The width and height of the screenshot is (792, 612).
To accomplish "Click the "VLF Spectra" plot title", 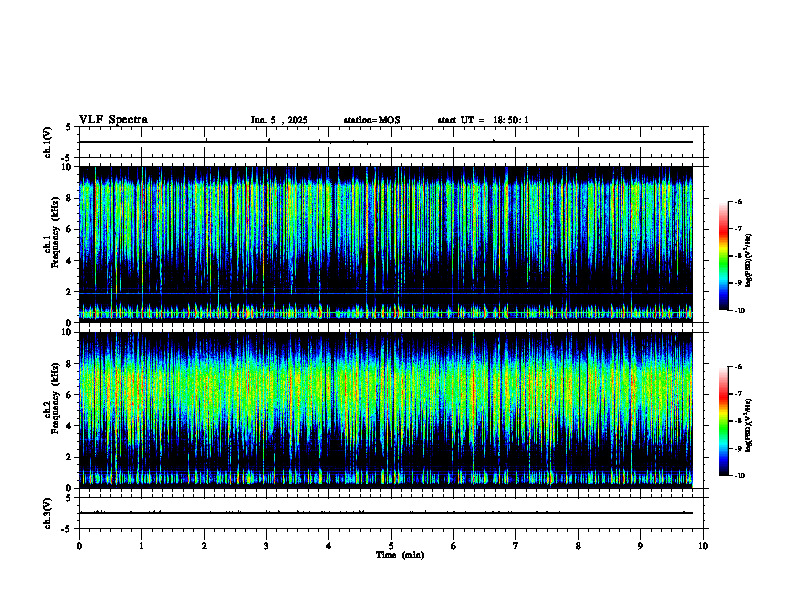I will point(113,120).
